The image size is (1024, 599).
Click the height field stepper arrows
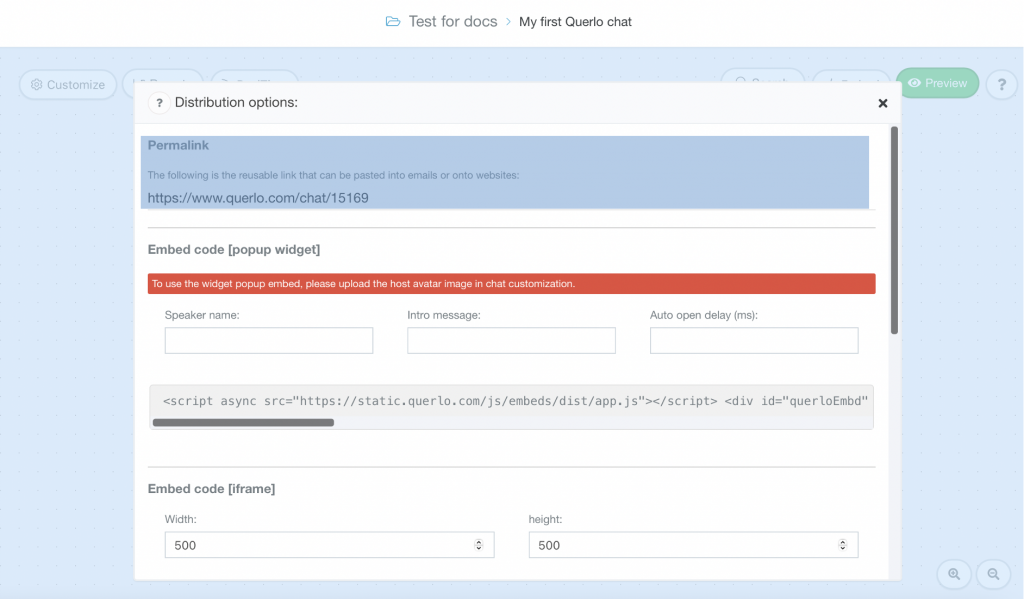click(x=842, y=545)
